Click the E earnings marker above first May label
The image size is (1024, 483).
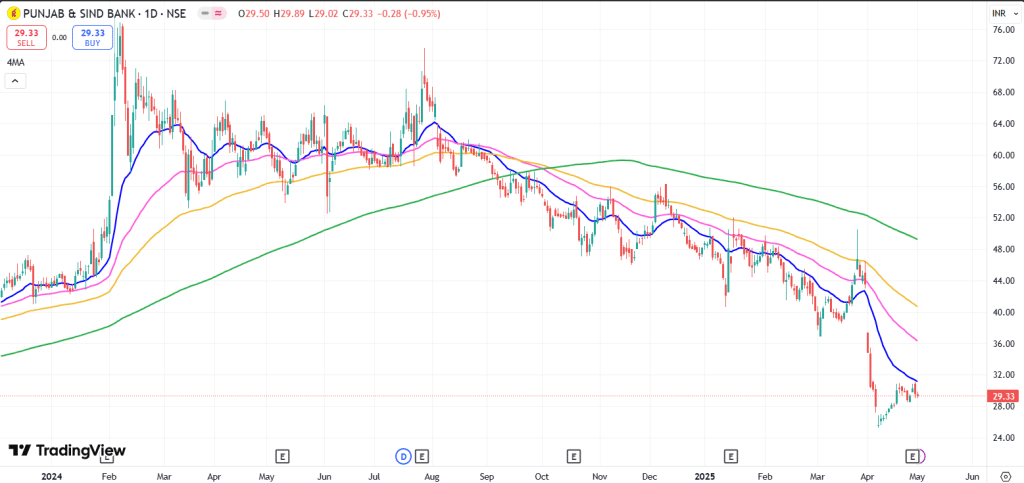click(282, 456)
